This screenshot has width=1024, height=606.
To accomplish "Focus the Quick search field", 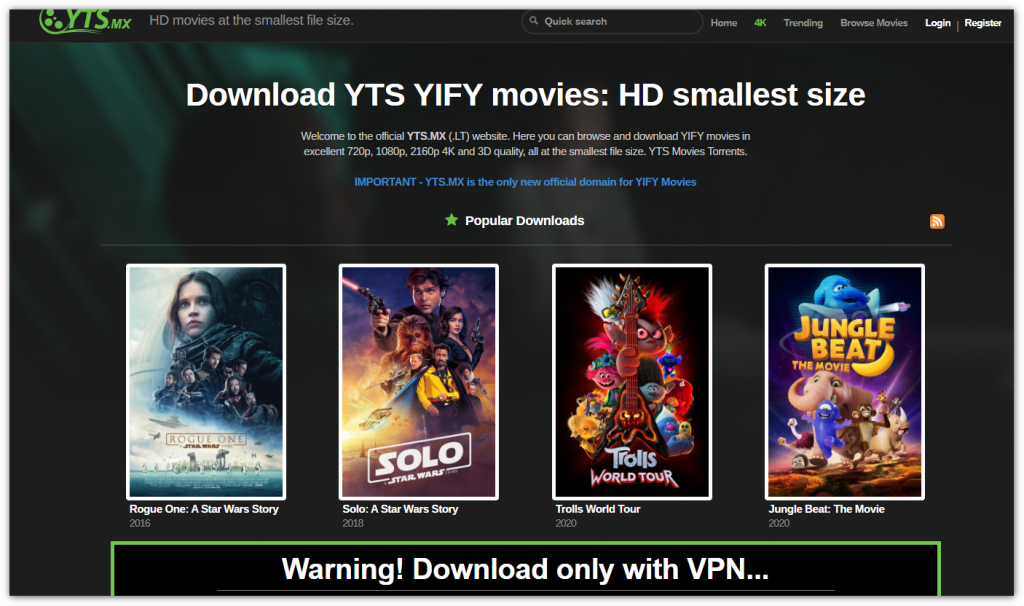I will 612,22.
